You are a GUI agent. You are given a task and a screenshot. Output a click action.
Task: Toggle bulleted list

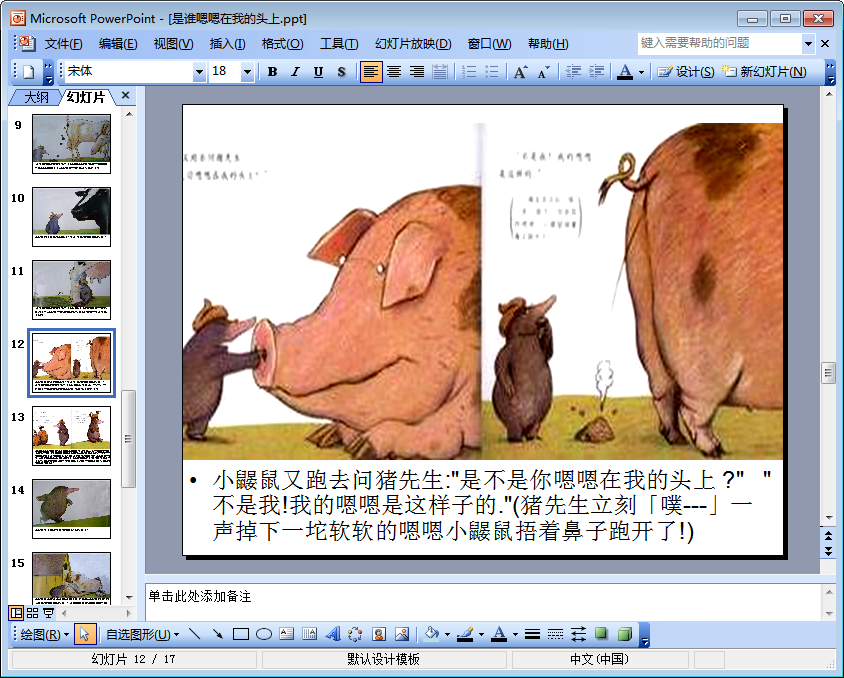(492, 72)
